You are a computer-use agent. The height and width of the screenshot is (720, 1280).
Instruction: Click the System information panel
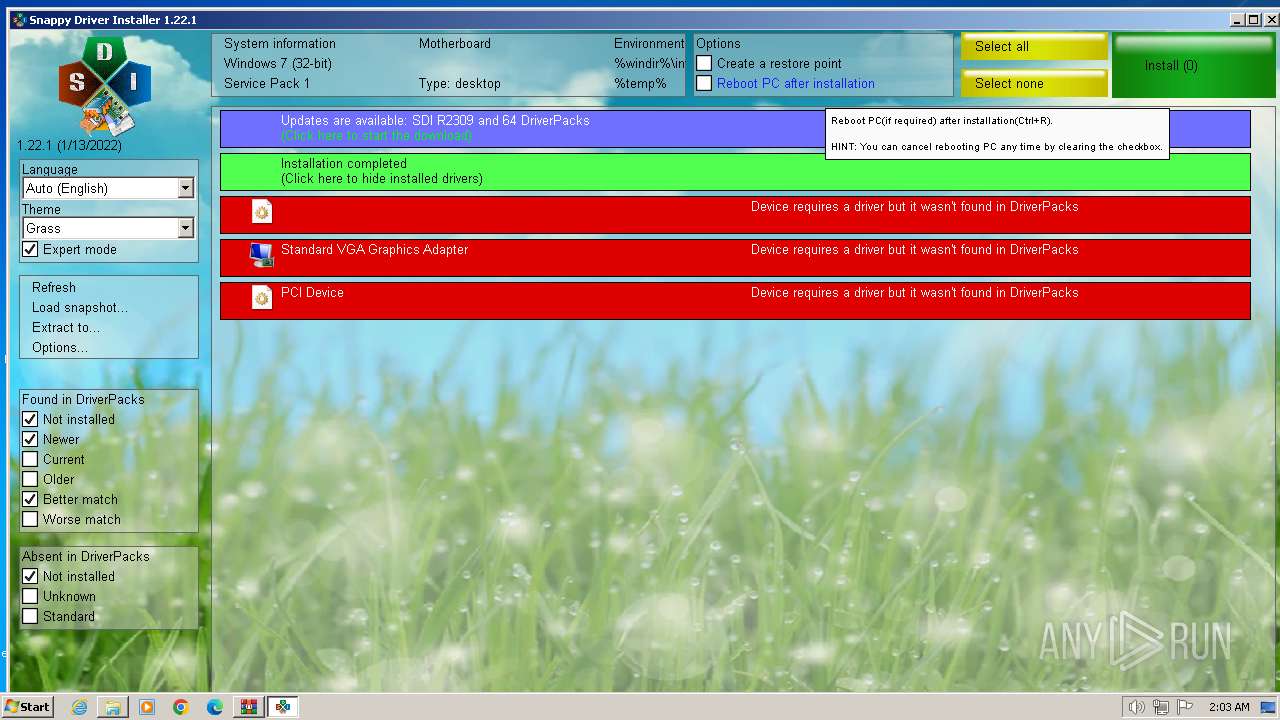[x=448, y=64]
